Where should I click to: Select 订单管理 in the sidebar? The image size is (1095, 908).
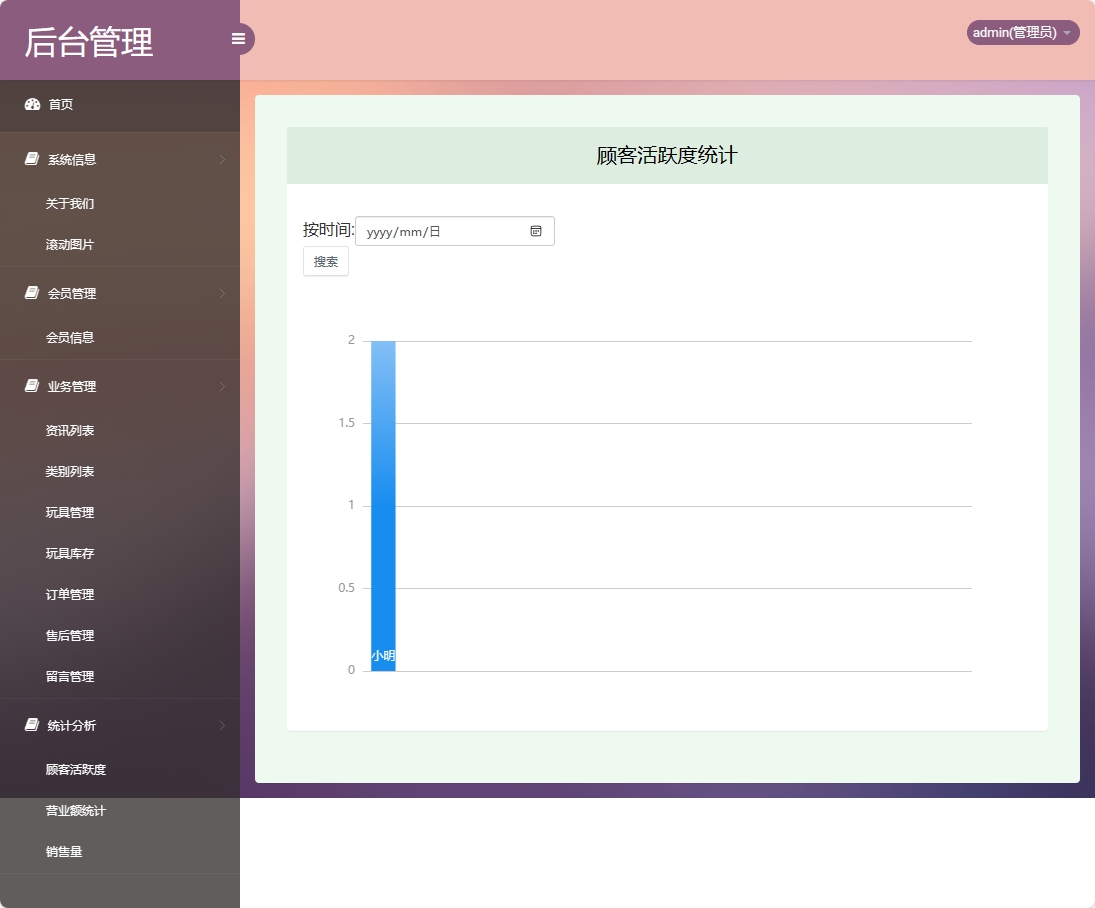pos(68,594)
